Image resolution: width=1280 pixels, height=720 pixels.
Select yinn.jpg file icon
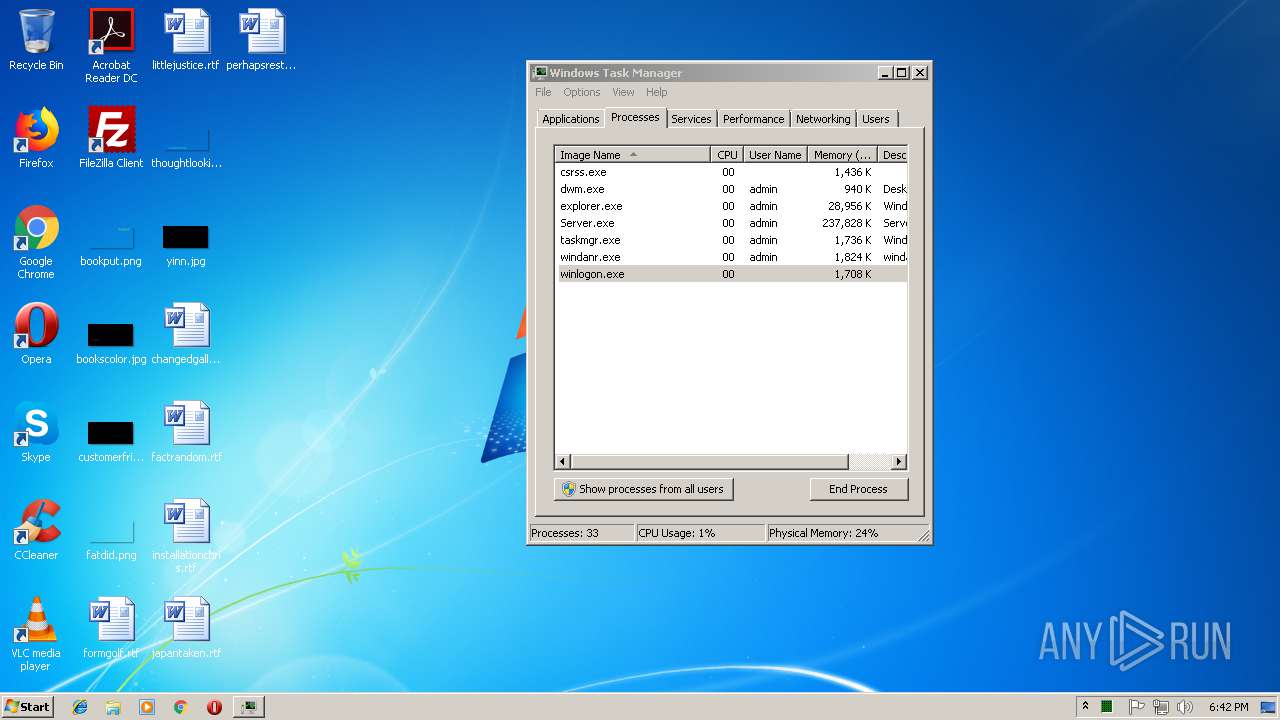tap(186, 246)
